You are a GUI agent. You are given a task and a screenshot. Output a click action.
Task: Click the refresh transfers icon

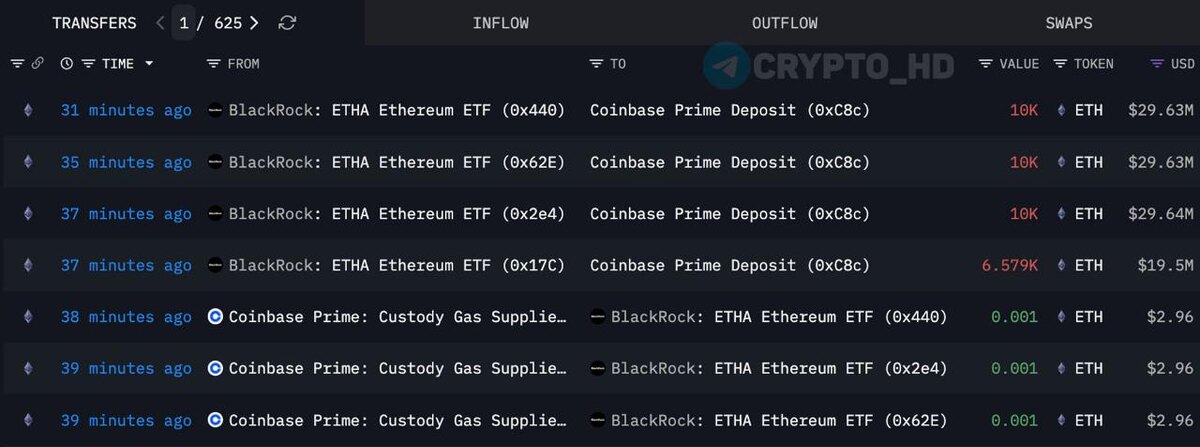coord(287,22)
